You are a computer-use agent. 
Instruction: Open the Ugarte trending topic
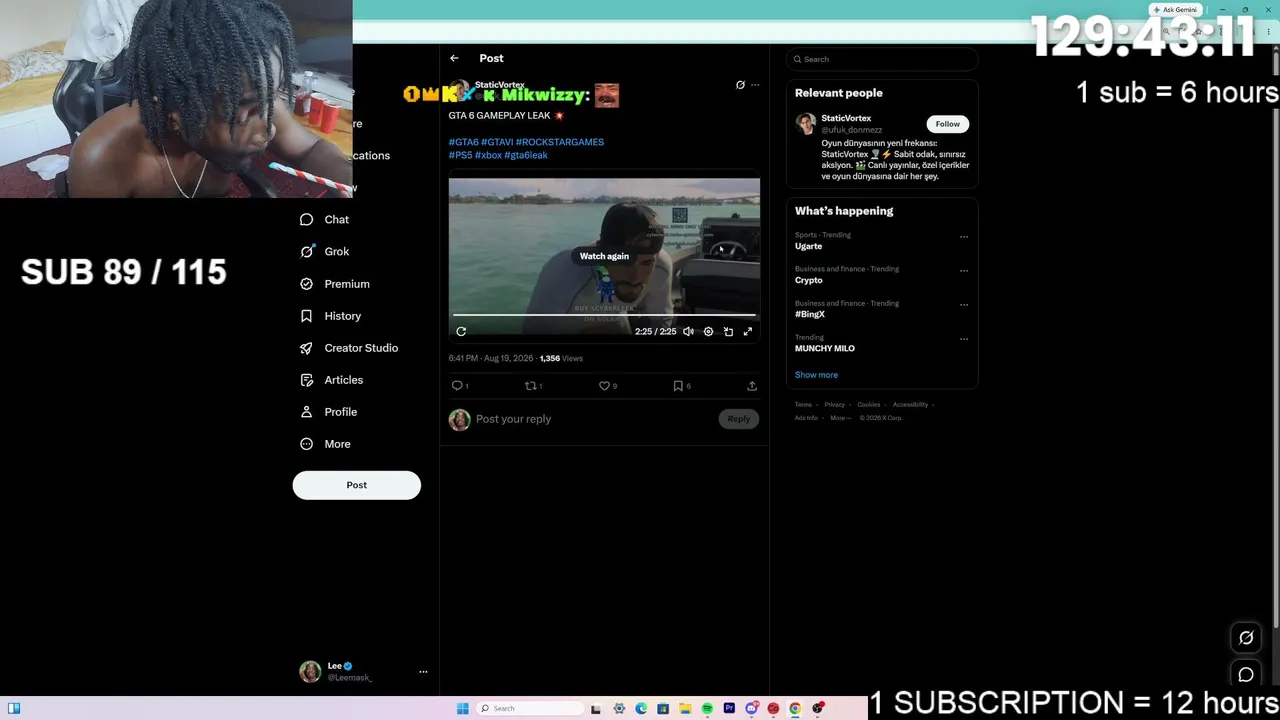coord(809,246)
